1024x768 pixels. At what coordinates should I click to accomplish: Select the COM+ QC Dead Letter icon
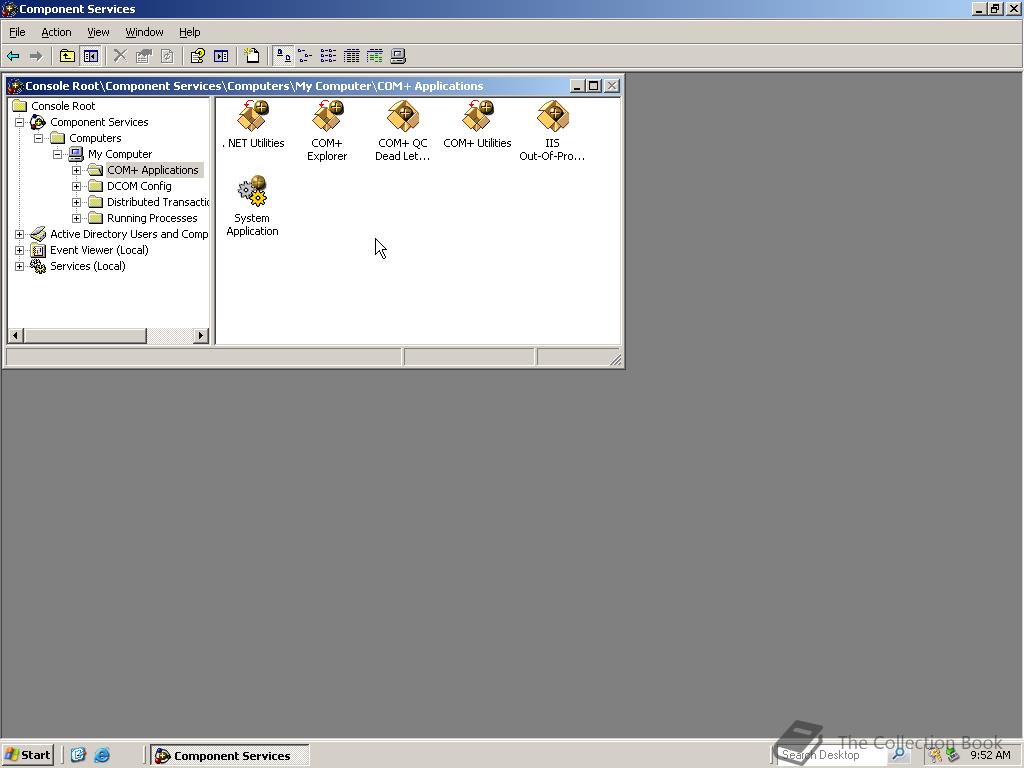(402, 131)
